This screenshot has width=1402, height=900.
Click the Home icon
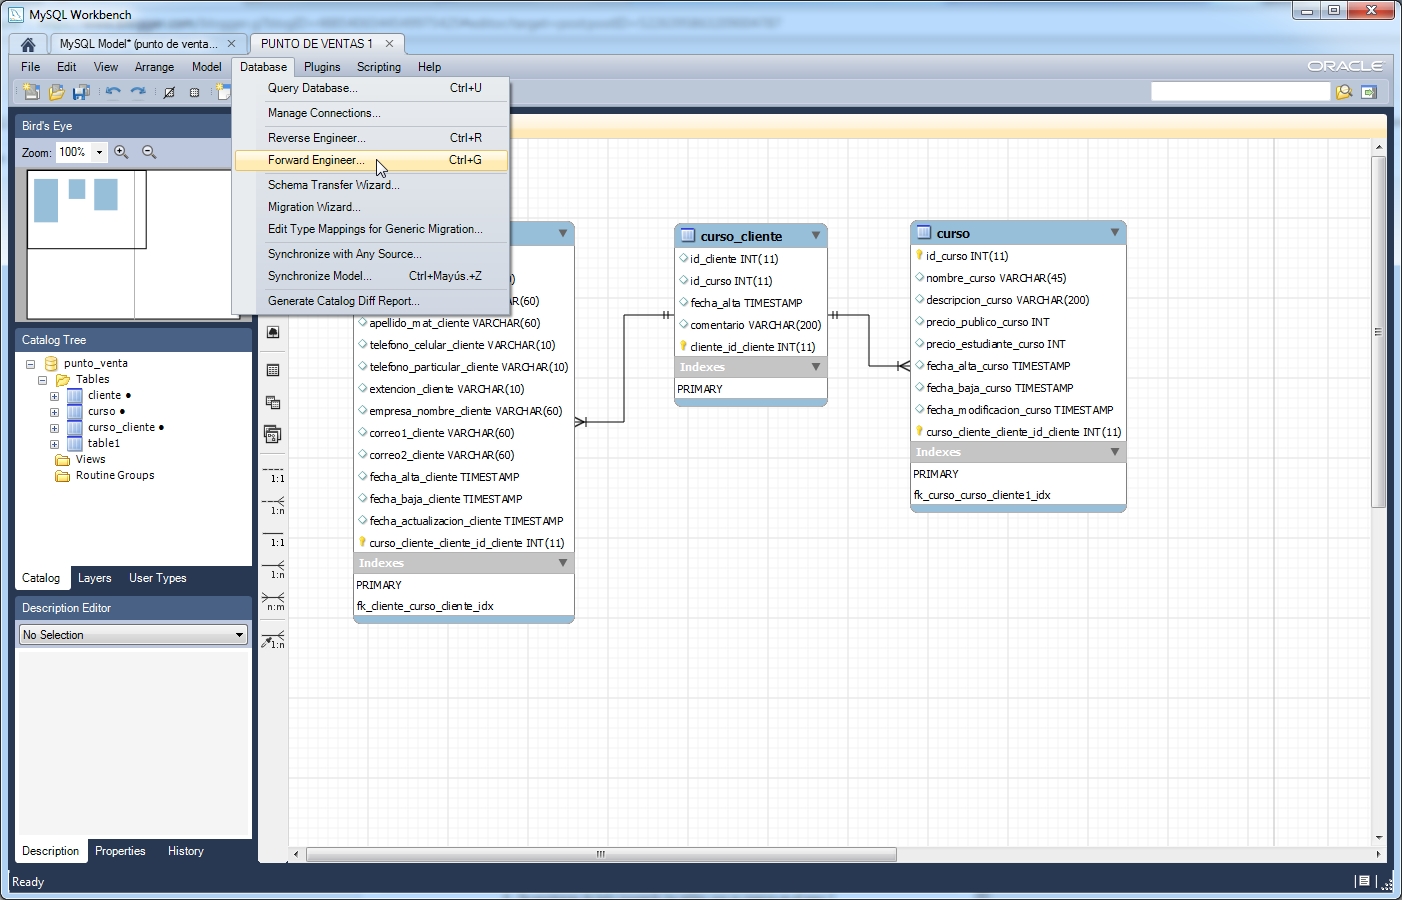[28, 44]
